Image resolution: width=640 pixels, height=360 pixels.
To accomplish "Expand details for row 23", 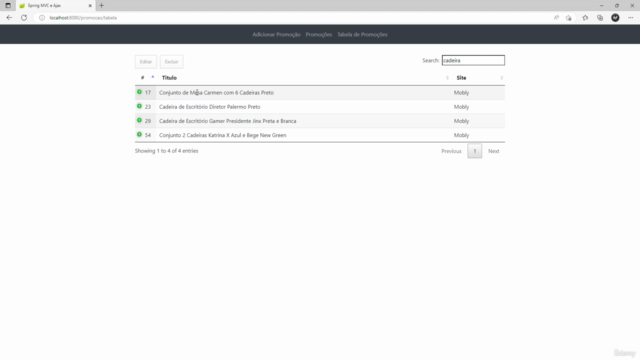I will click(x=139, y=106).
